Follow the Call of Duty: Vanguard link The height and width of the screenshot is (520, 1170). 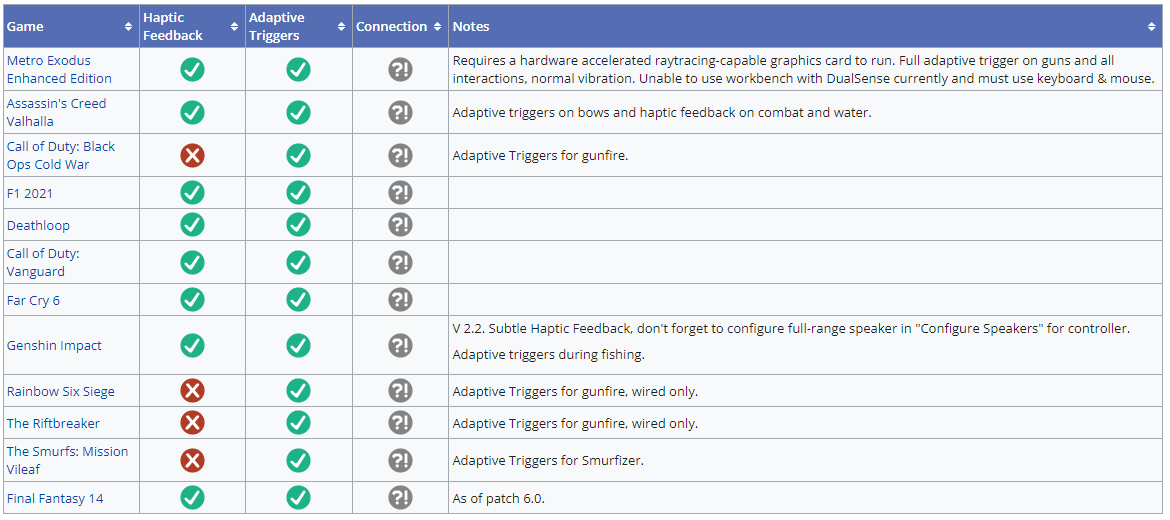coord(43,262)
